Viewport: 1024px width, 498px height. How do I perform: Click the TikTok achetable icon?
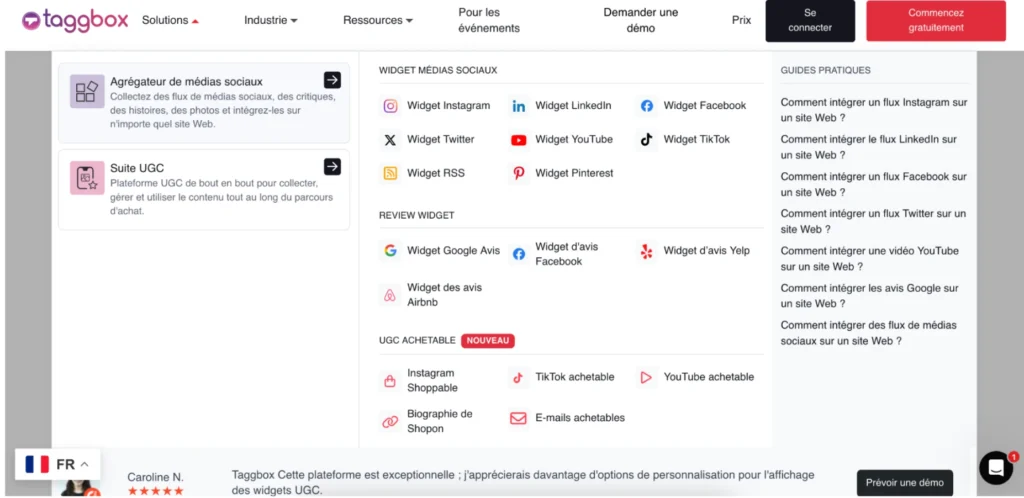tap(519, 377)
